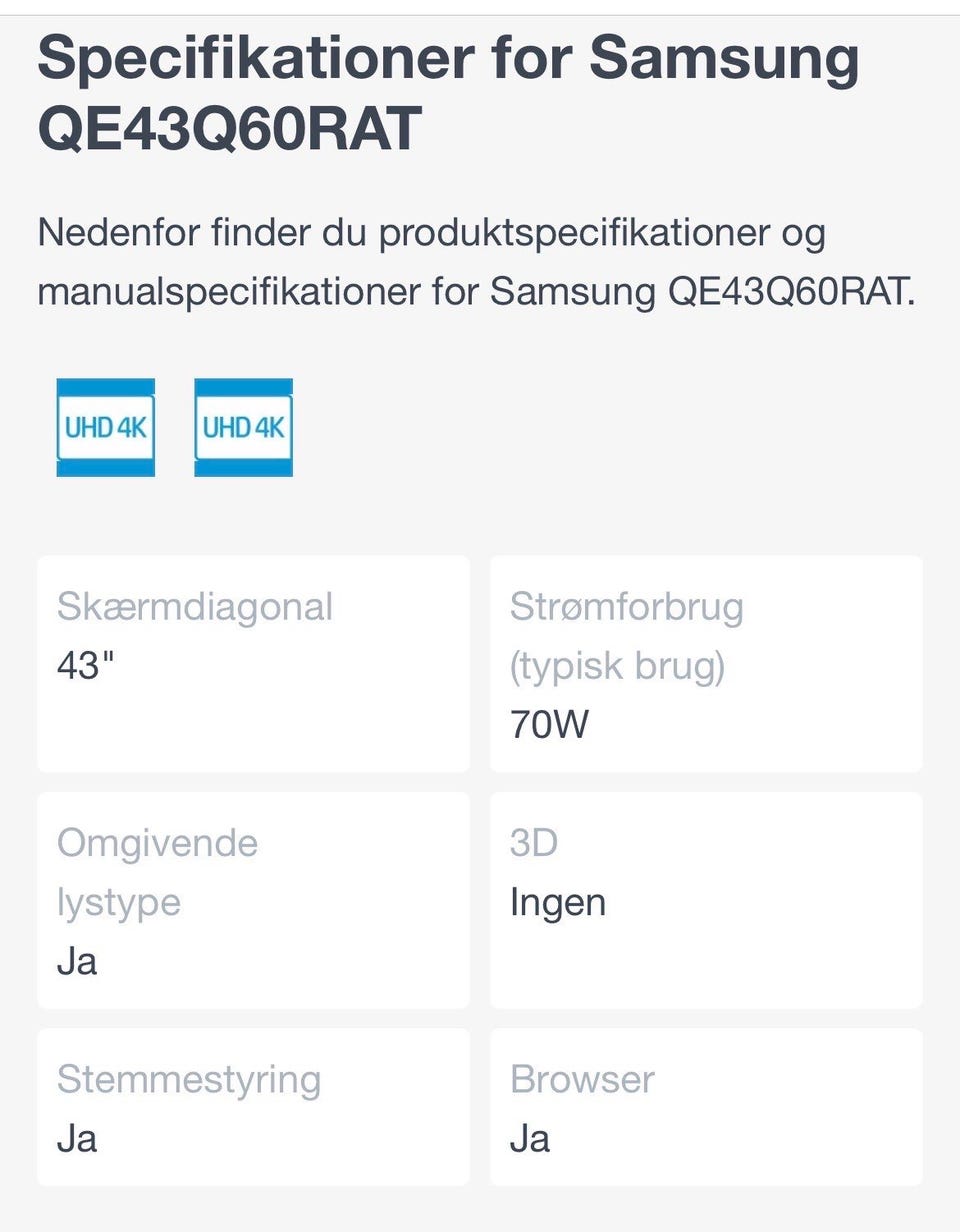Select the 3D spec label

tap(533, 843)
